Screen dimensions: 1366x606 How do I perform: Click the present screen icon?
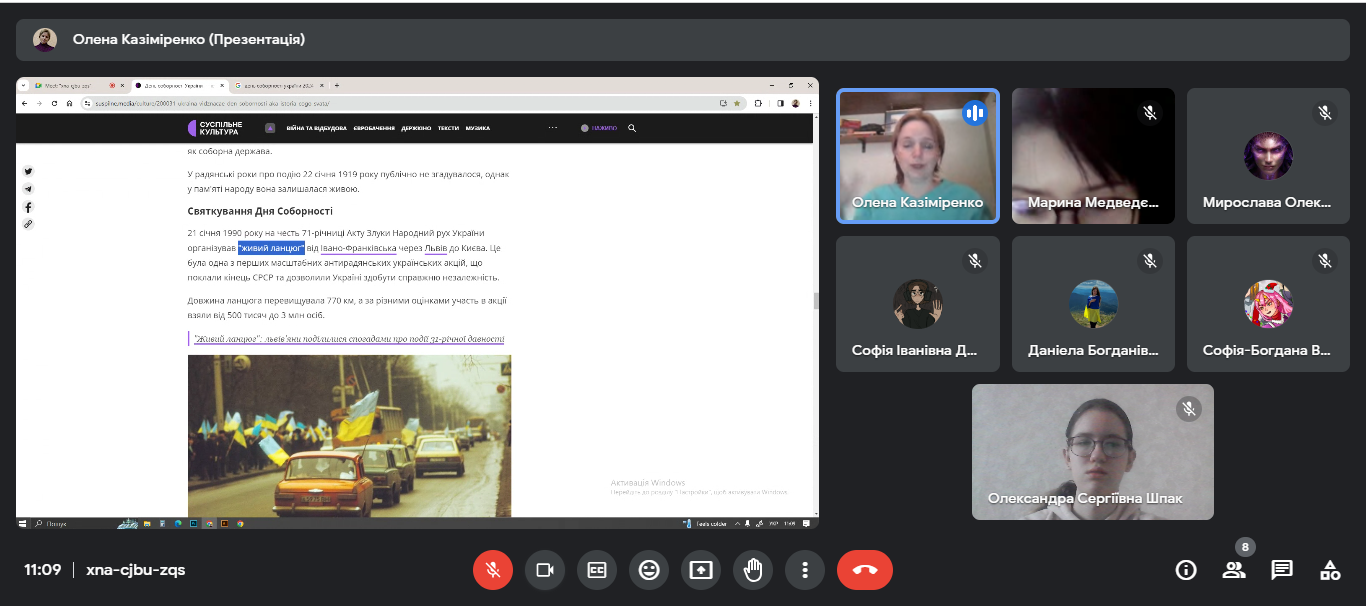[x=701, y=570]
